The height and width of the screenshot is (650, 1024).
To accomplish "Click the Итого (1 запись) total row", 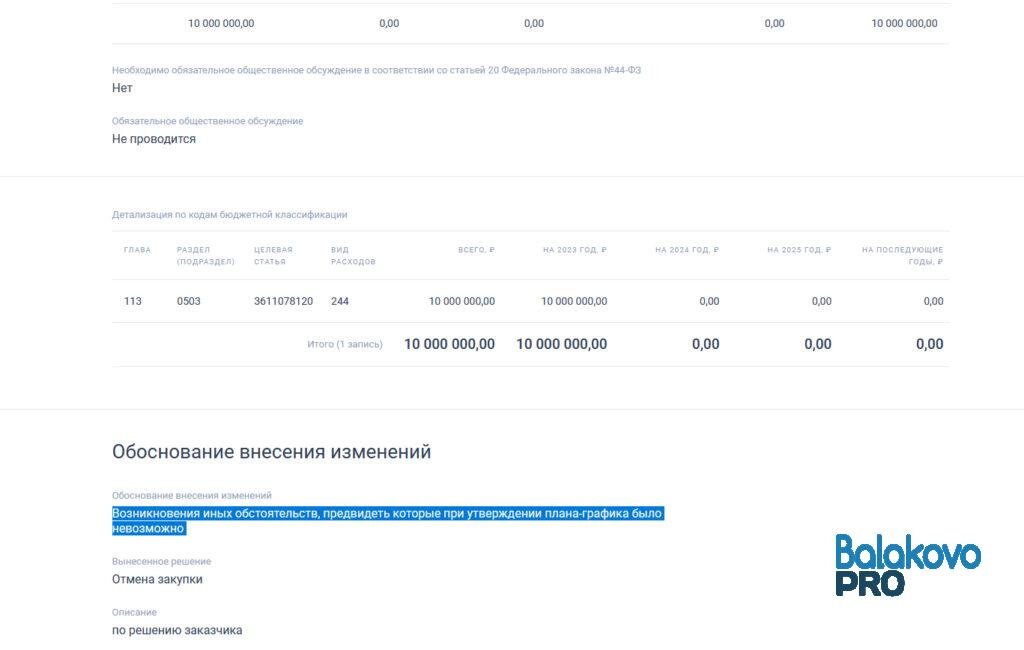I will tap(345, 343).
